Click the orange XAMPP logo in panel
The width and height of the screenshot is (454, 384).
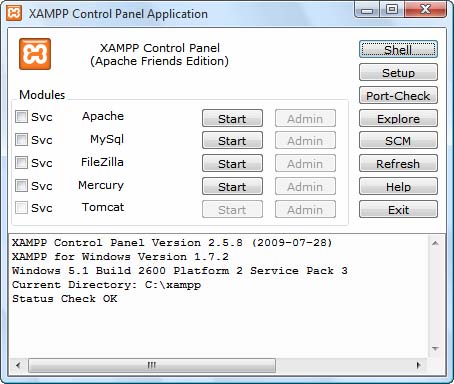click(35, 54)
